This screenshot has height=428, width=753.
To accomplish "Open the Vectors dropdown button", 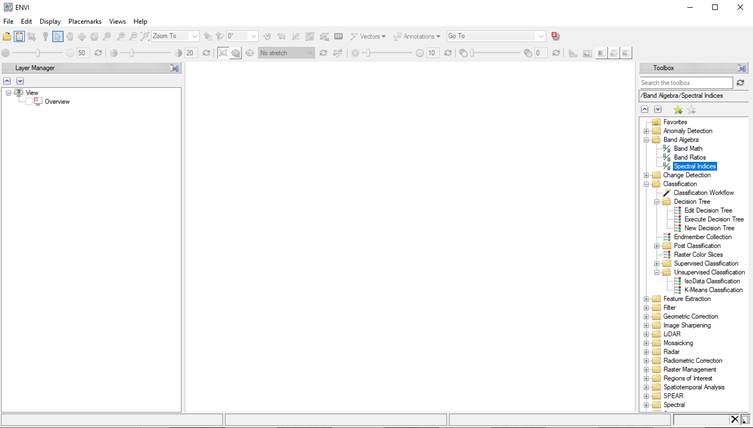I will 368,36.
